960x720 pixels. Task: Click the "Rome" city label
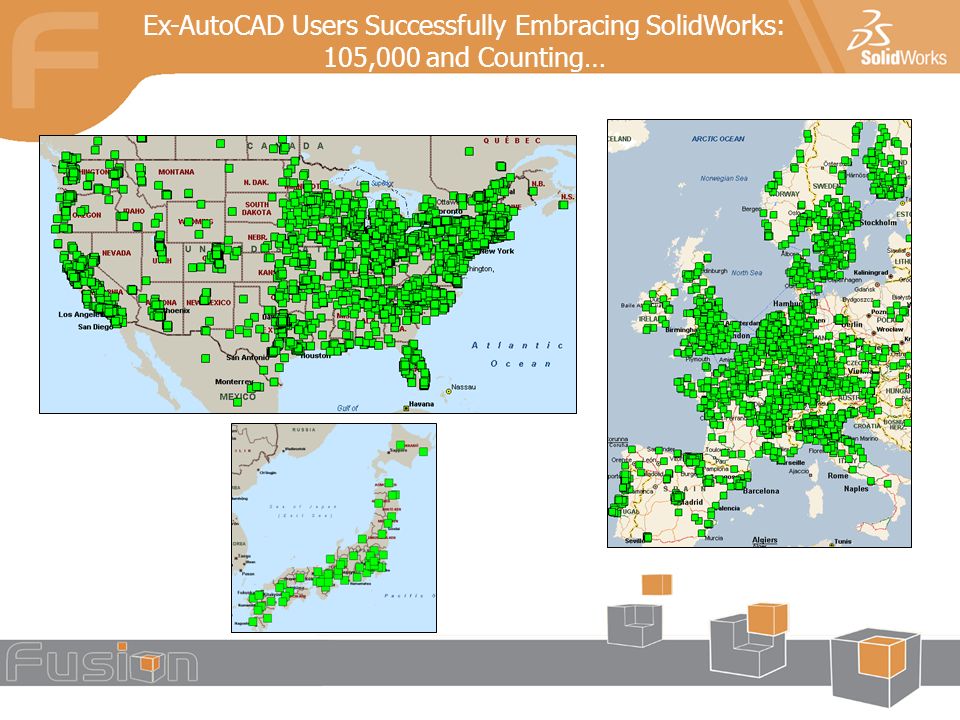[838, 476]
